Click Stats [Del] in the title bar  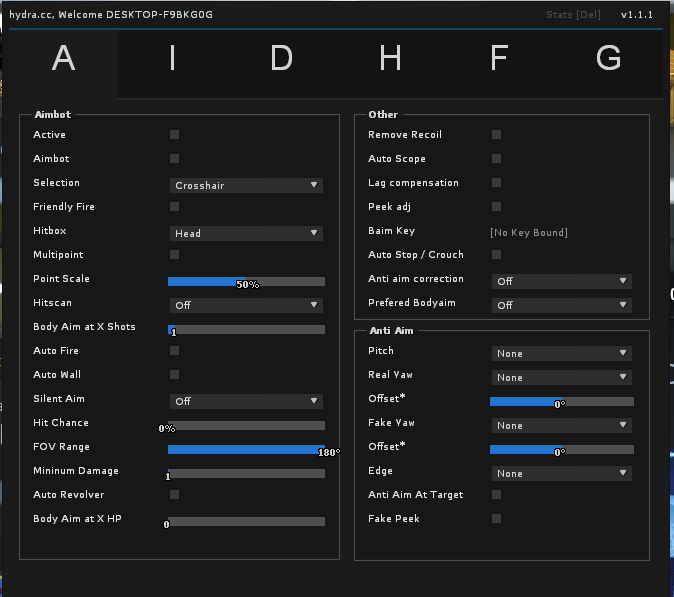tap(574, 15)
